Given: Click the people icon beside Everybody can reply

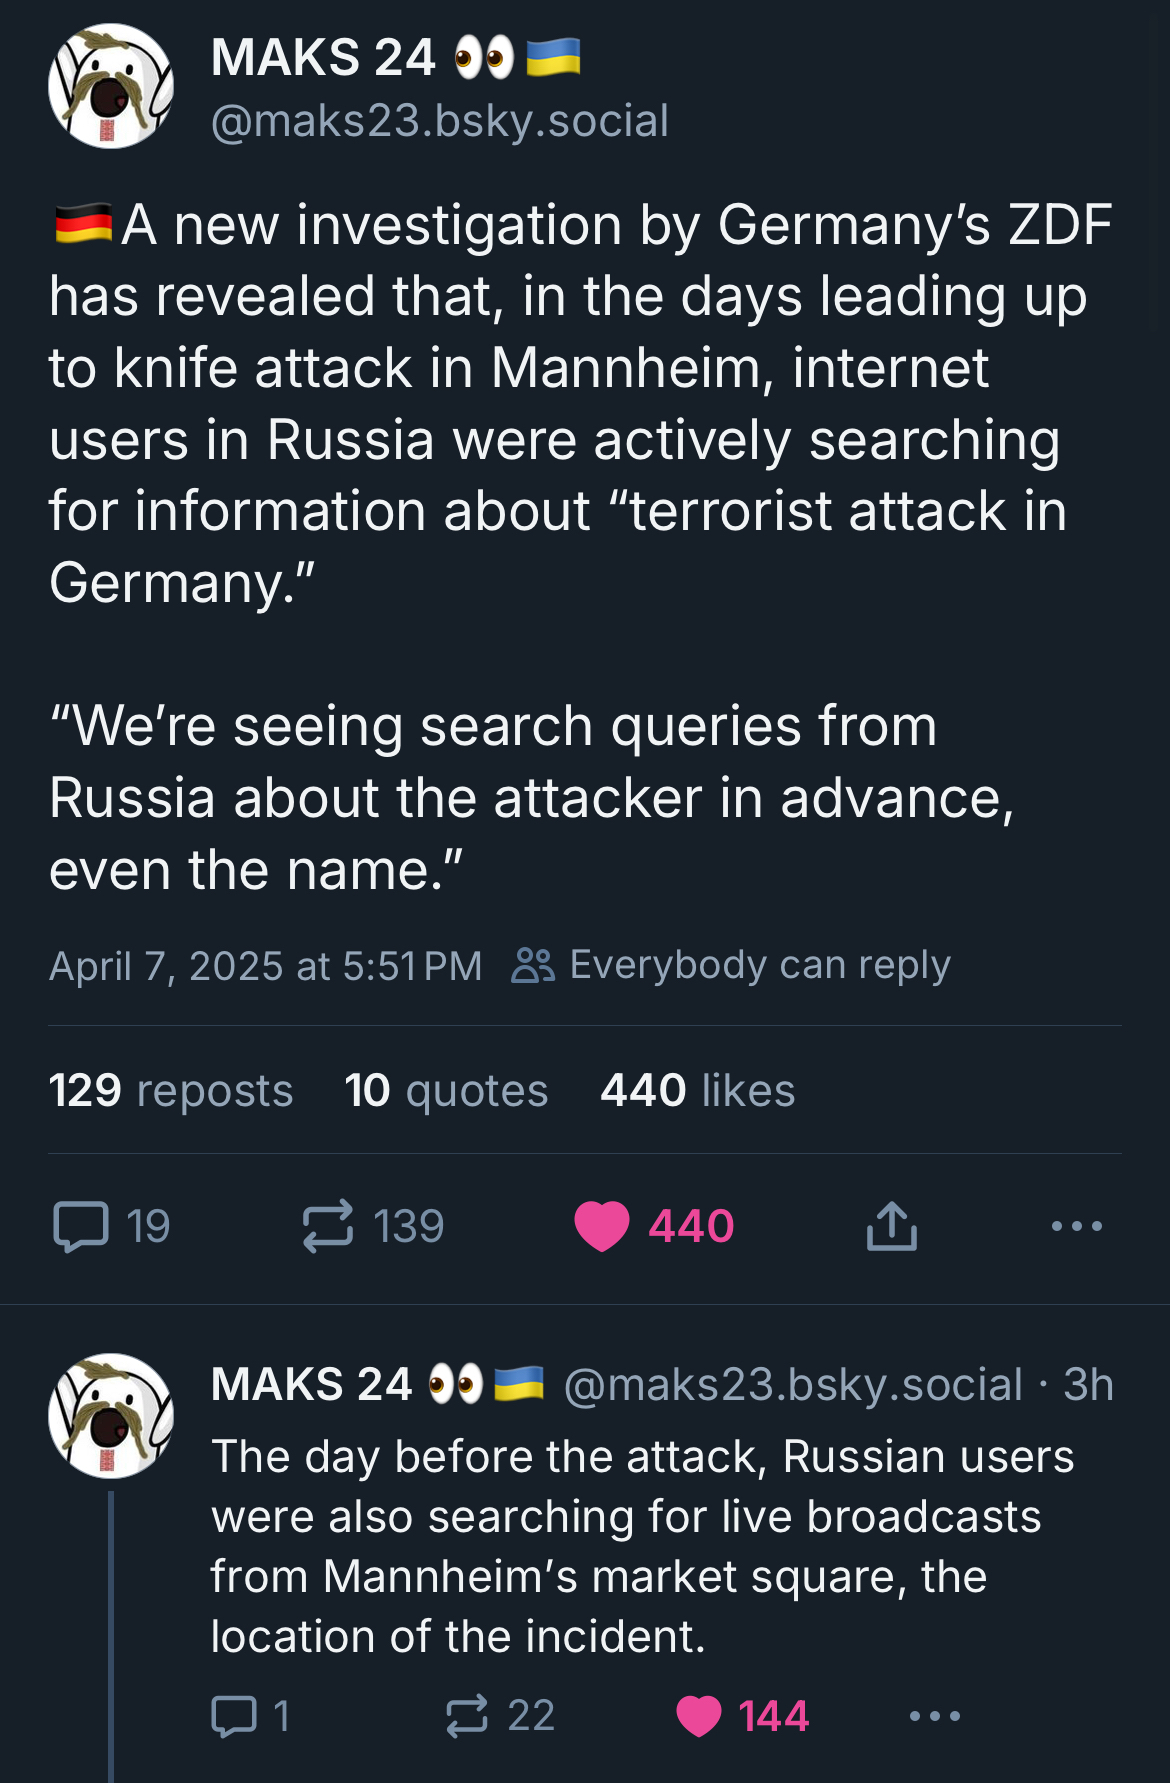Looking at the screenshot, I should [533, 965].
